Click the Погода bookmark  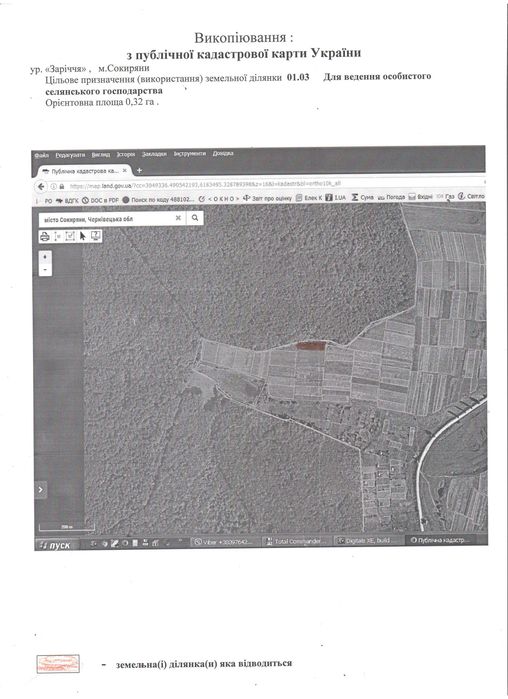[x=392, y=197]
